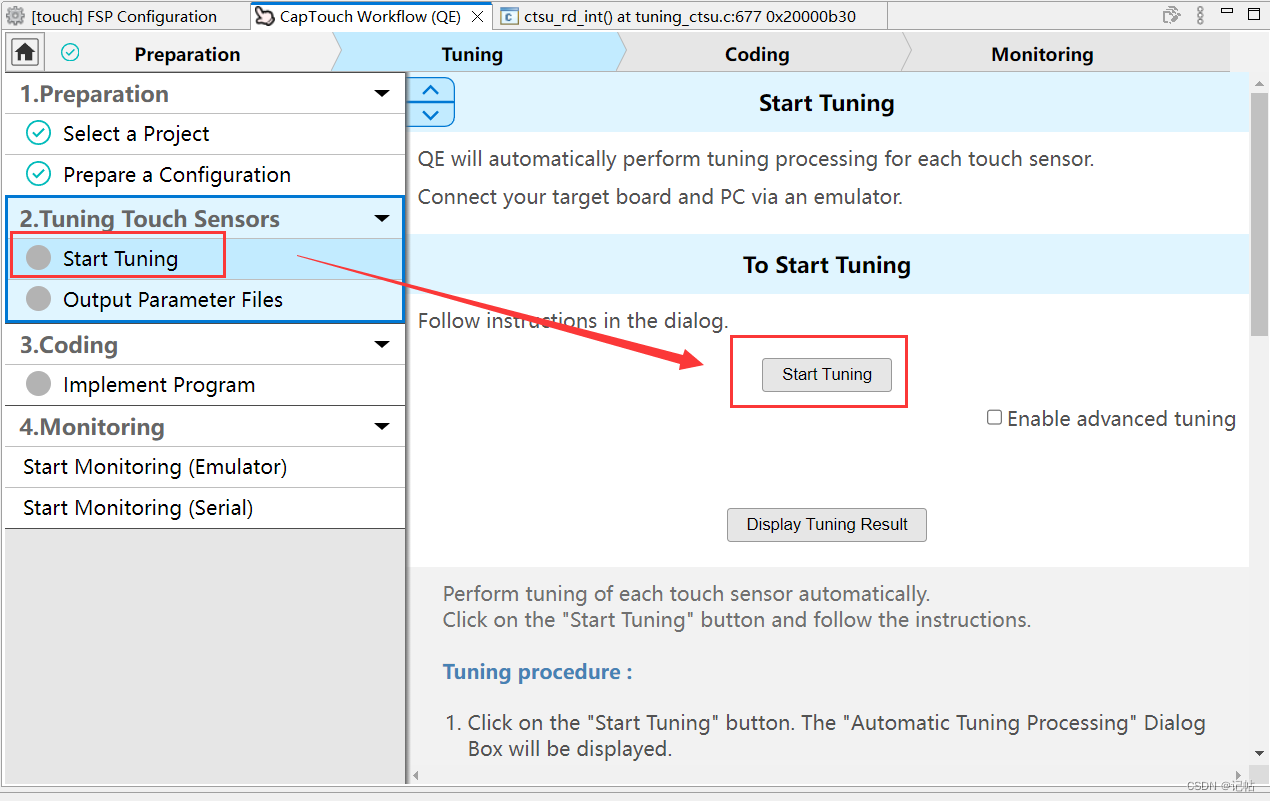Image resolution: width=1270 pixels, height=801 pixels.
Task: Click the scroll up arrow of vertical scrollbar
Action: point(1260,84)
